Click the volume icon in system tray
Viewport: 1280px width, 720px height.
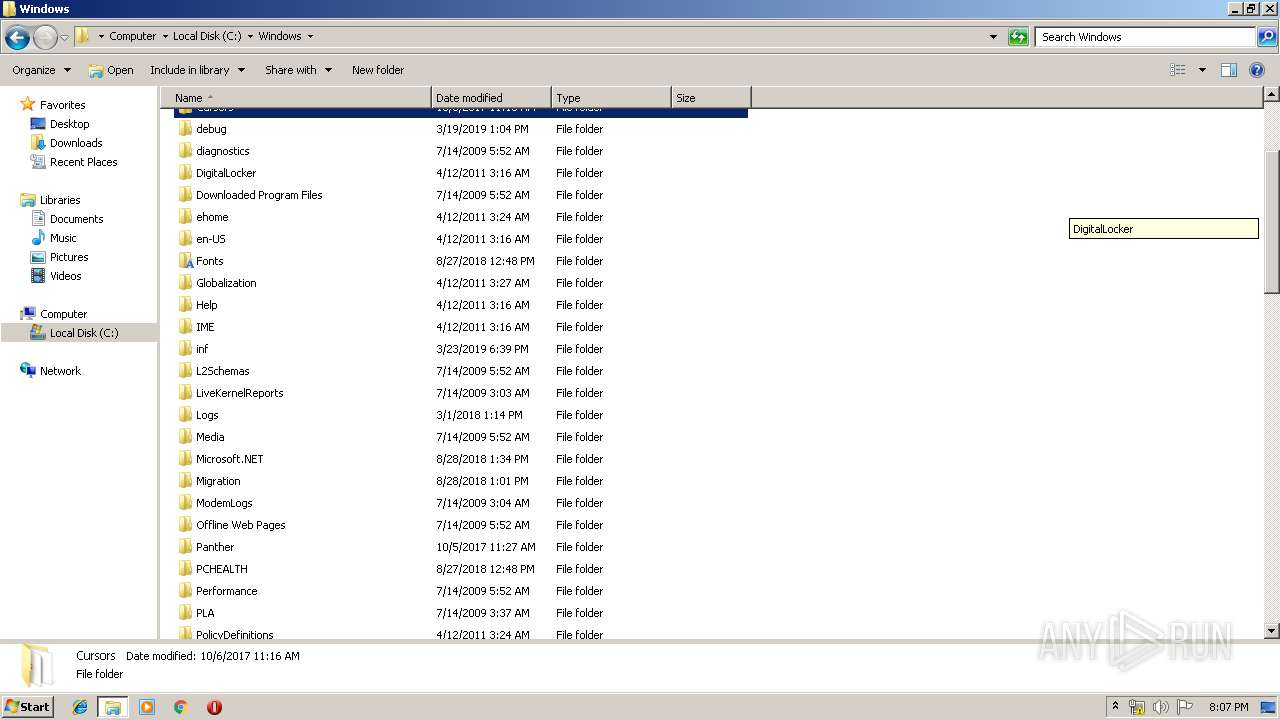pyautogui.click(x=1160, y=707)
